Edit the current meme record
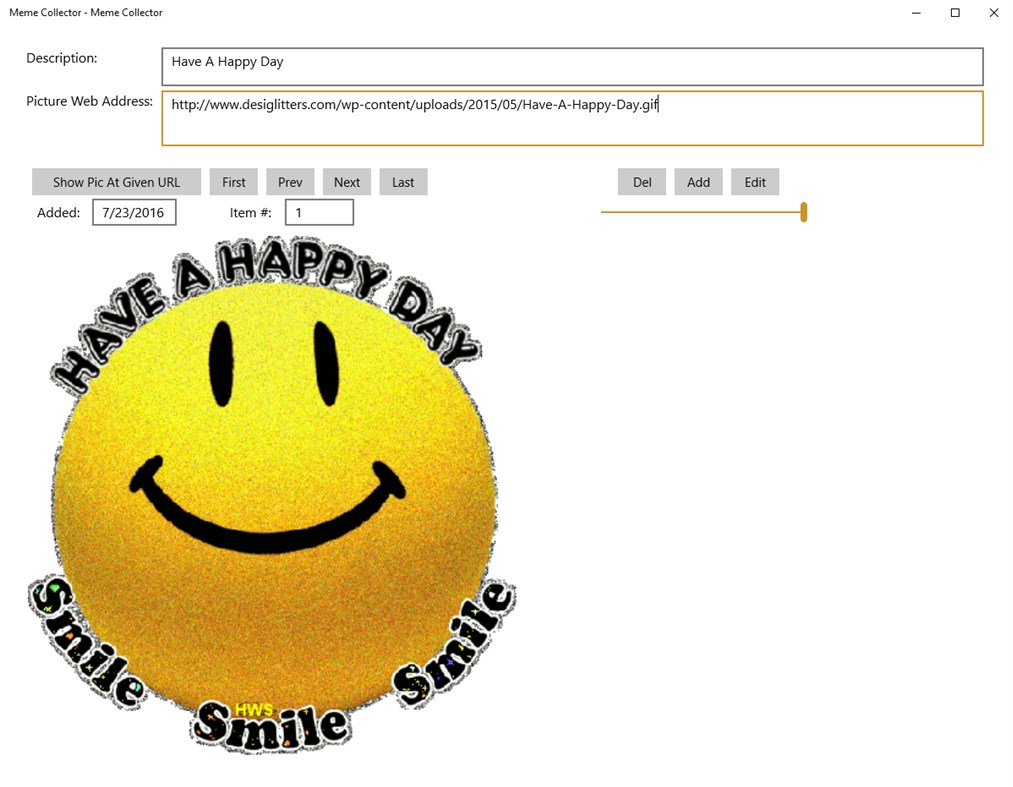Viewport: 1013px width, 787px height. [755, 181]
